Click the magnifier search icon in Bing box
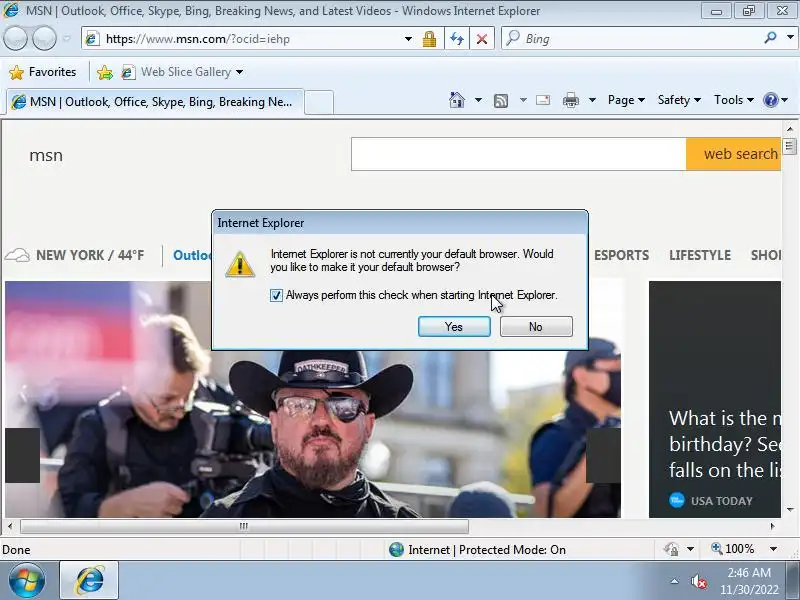This screenshot has width=800, height=600. 770,38
